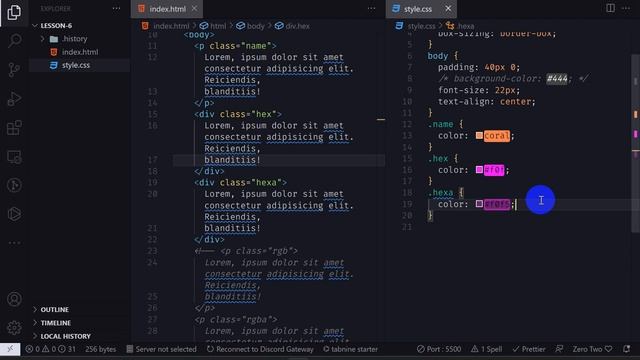Open the Explorer view in activity bar
The height and width of the screenshot is (360, 640).
coord(14,12)
